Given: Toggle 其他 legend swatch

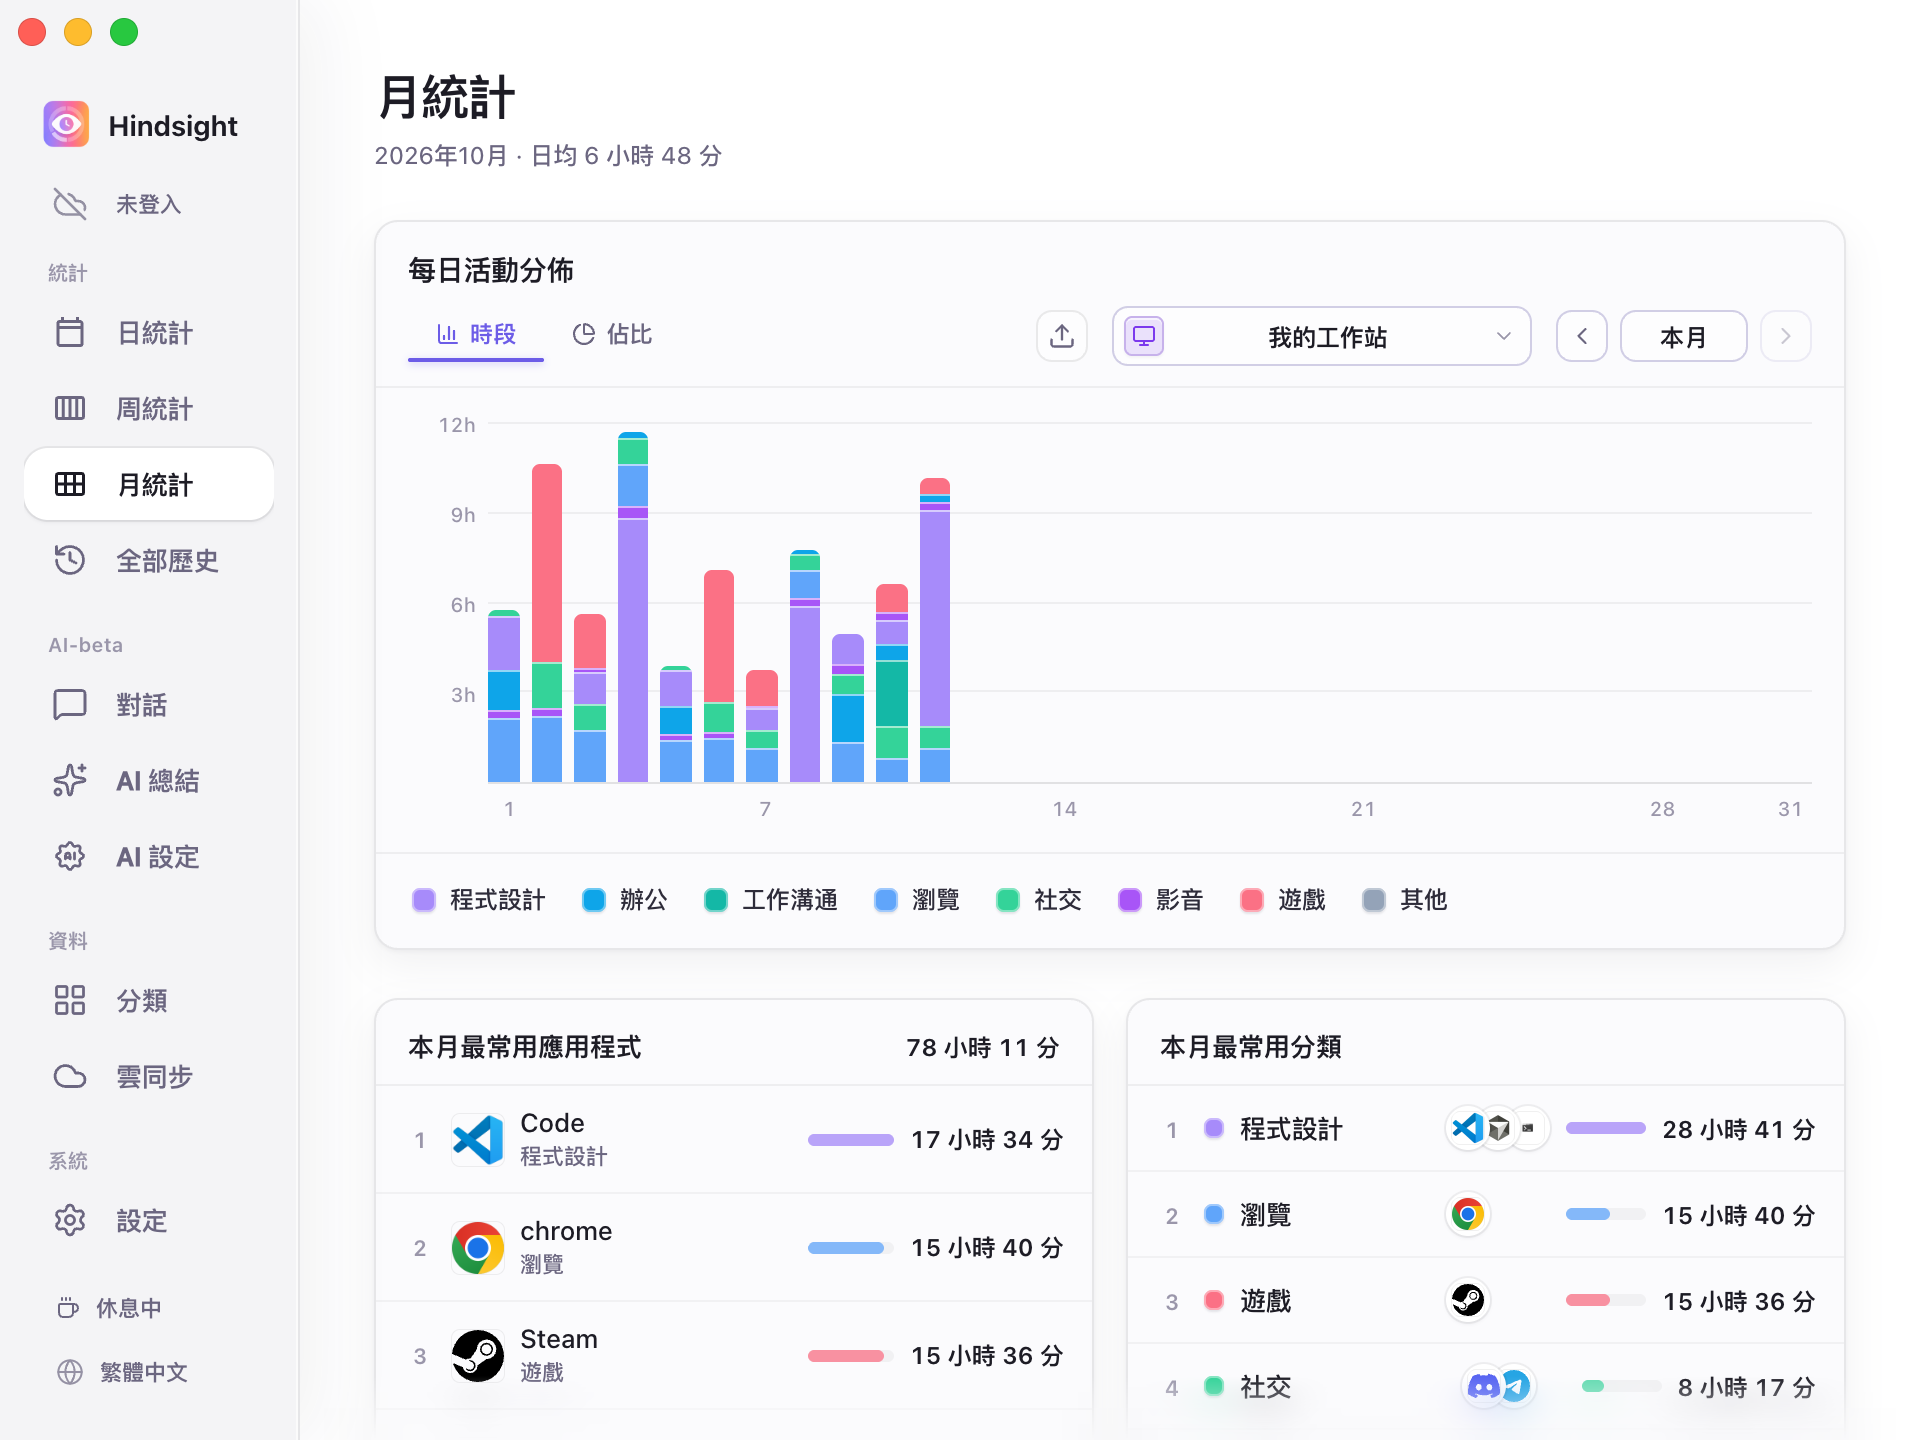Looking at the screenshot, I should [x=1374, y=900].
